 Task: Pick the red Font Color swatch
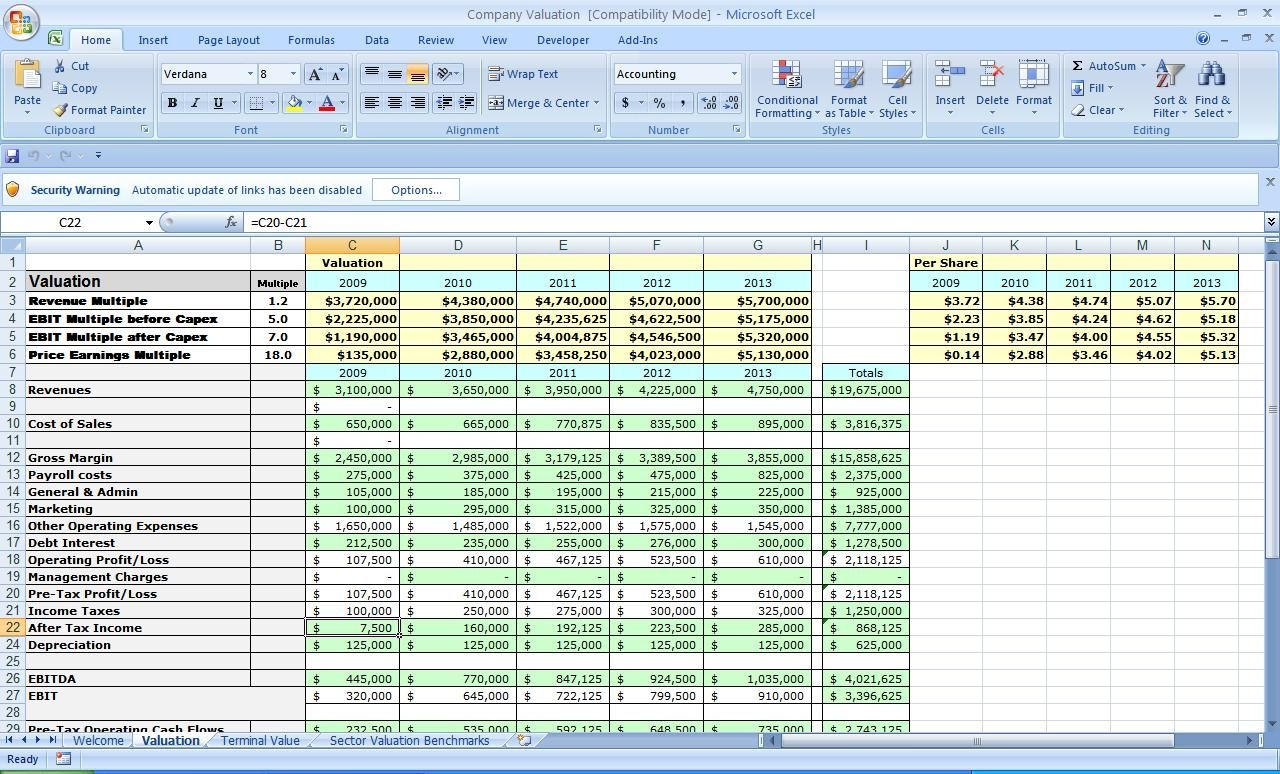tap(327, 103)
